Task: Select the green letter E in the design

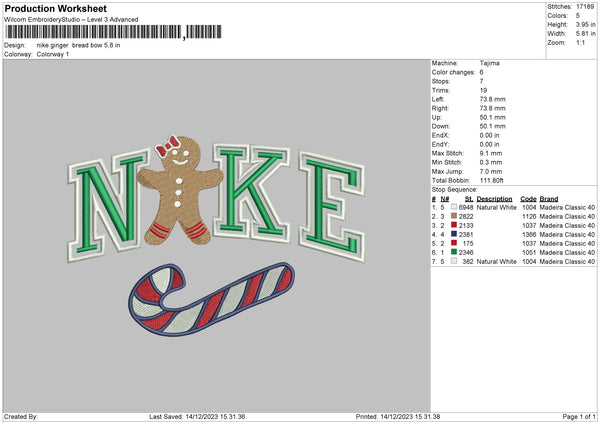Action: (331, 207)
